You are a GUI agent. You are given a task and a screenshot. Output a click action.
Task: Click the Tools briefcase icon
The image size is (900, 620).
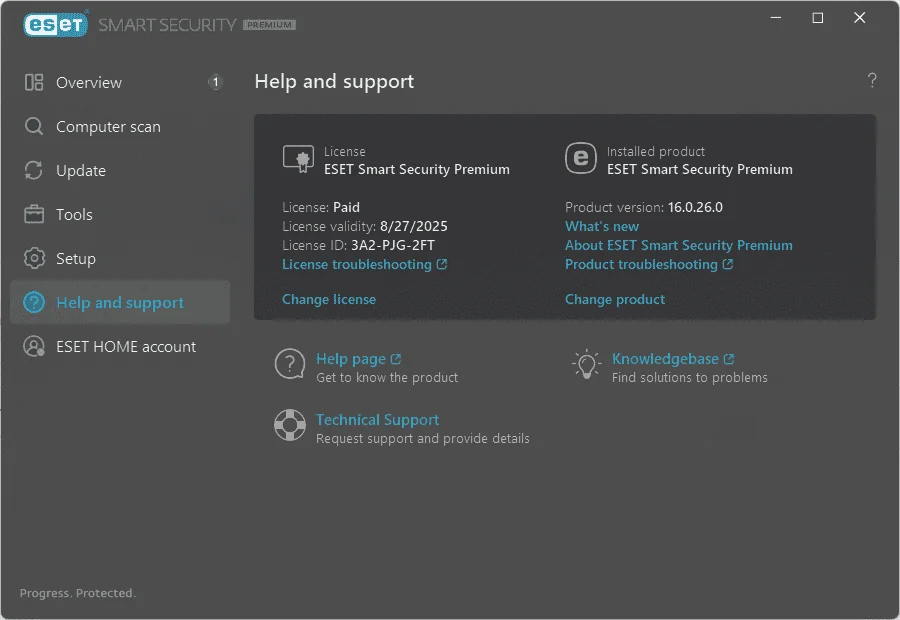point(34,214)
